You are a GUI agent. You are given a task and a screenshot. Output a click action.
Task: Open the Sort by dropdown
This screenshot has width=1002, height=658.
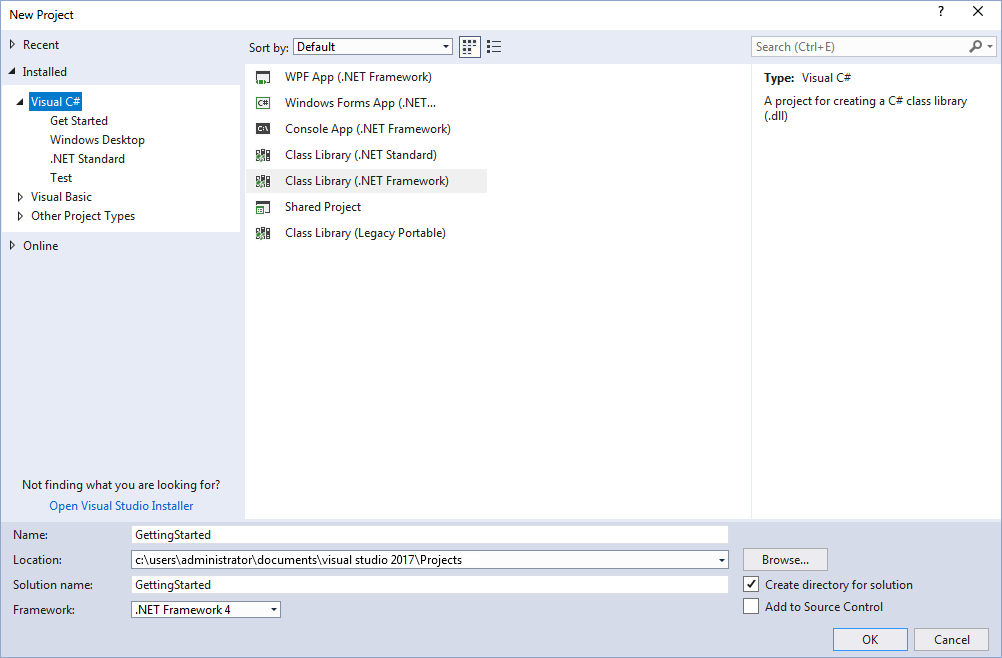373,47
